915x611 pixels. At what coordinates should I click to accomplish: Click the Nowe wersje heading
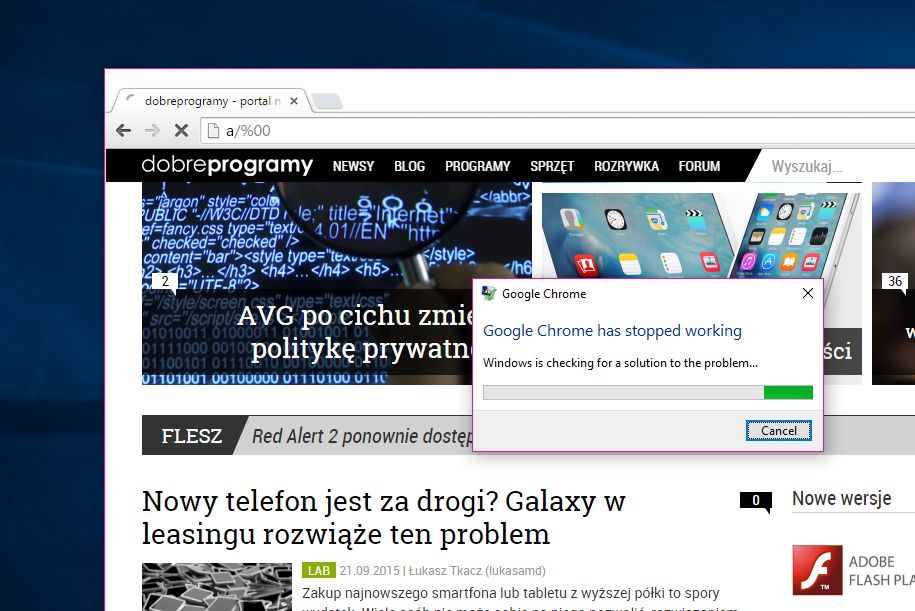[841, 498]
